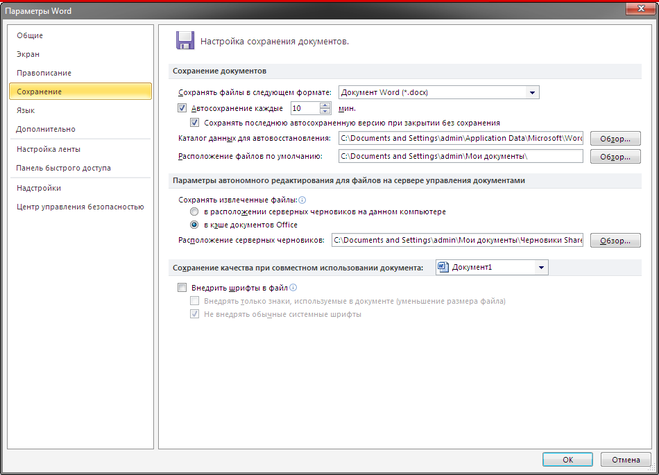Select the Сохранение settings category
The width and height of the screenshot is (659, 475).
pos(80,91)
